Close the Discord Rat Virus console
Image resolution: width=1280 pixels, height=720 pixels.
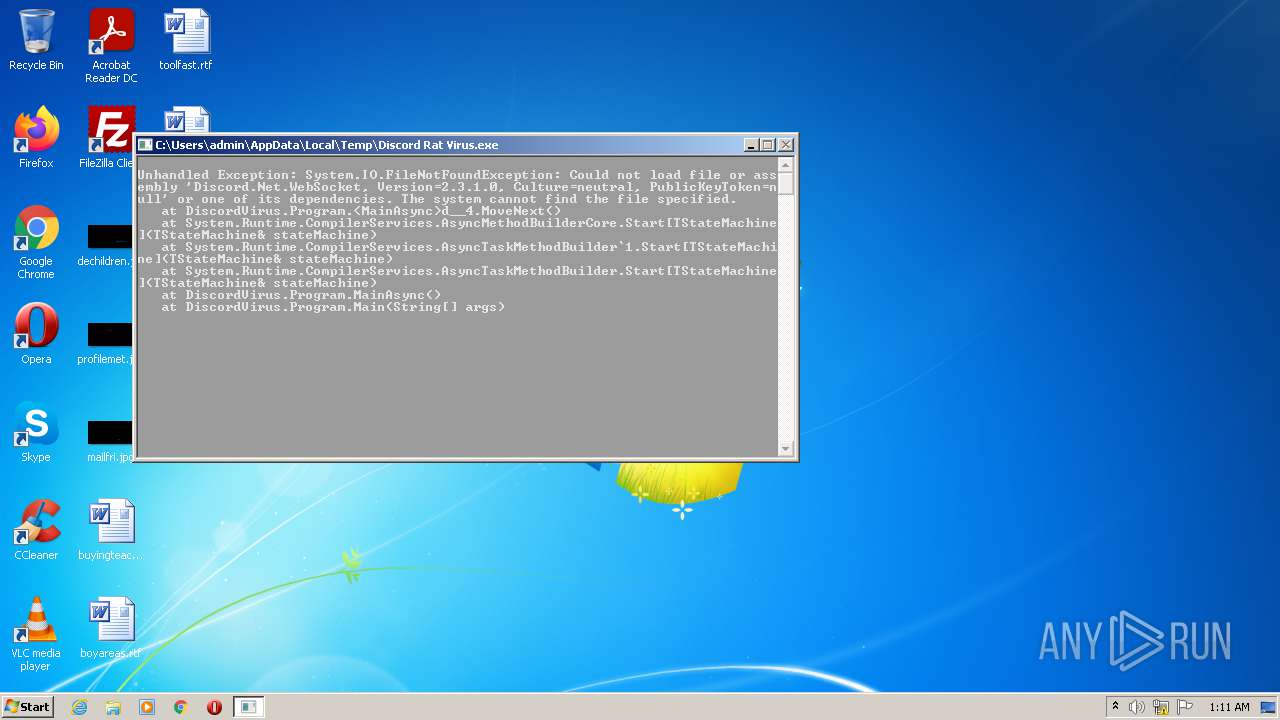(x=785, y=145)
